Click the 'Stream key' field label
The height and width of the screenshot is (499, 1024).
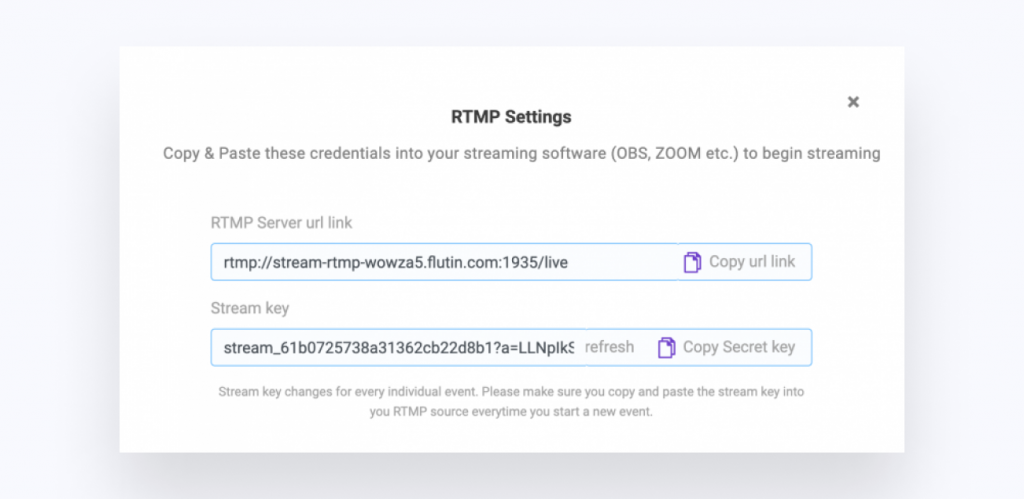pyautogui.click(x=249, y=308)
